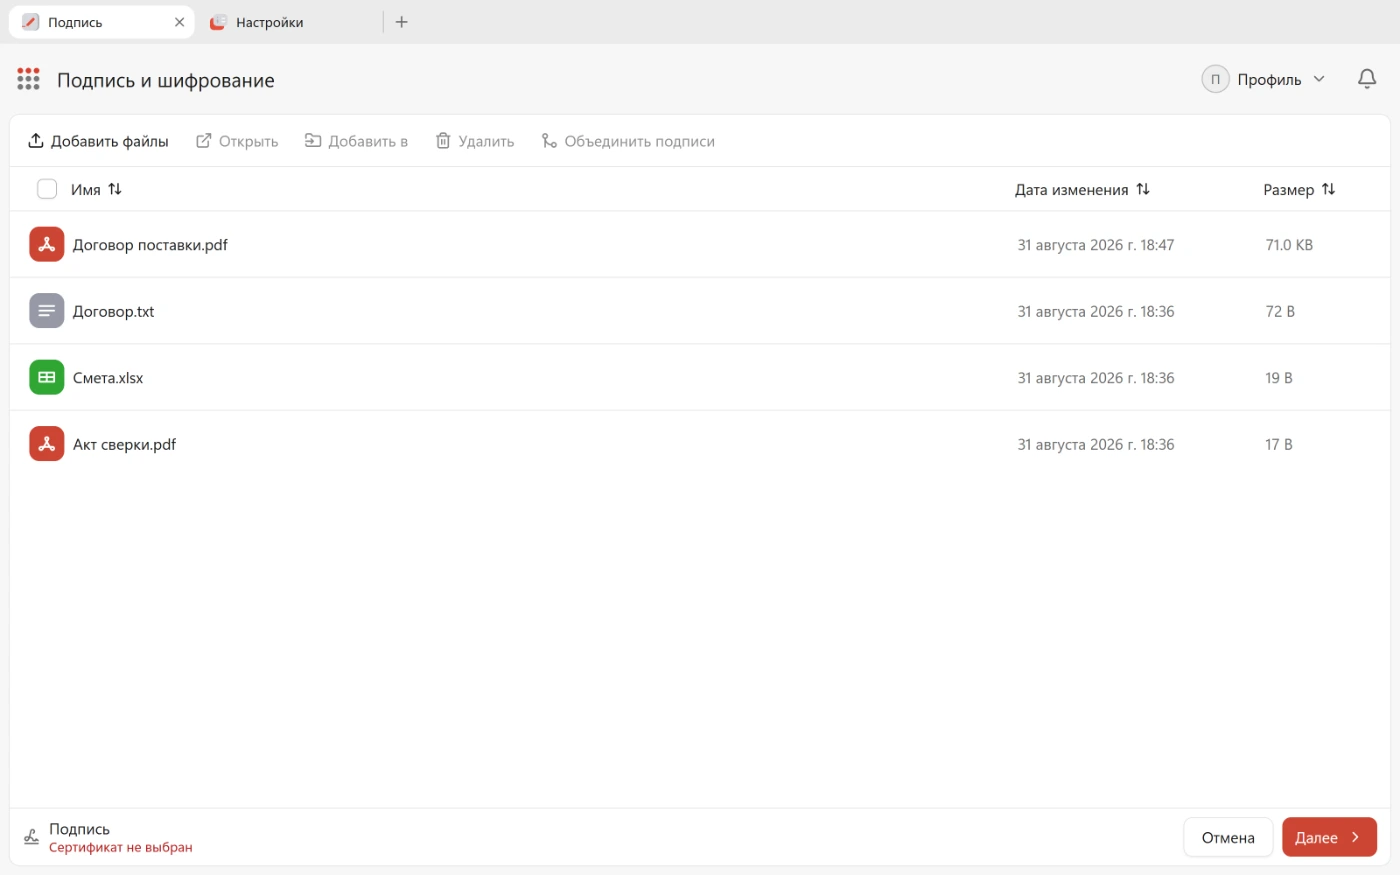Click the Добавить в toolbar item
The height and width of the screenshot is (875, 1400).
[x=356, y=141]
